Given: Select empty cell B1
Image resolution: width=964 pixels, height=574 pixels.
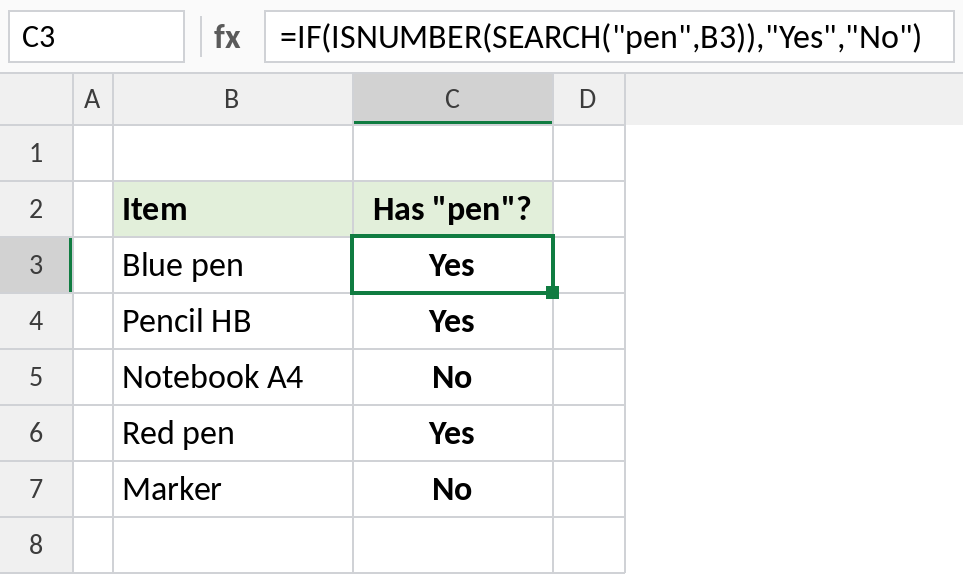Looking at the screenshot, I should 232,153.
